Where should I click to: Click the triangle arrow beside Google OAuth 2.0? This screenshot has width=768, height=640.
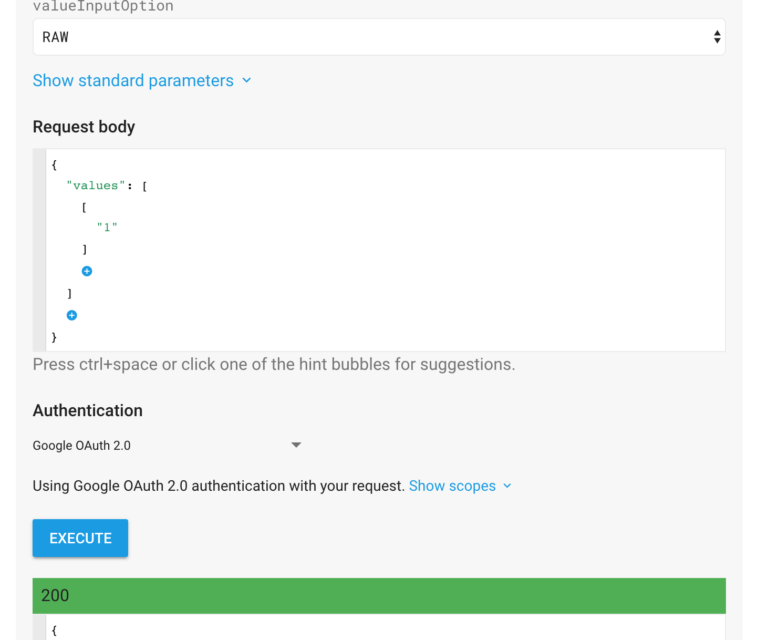click(x=296, y=445)
